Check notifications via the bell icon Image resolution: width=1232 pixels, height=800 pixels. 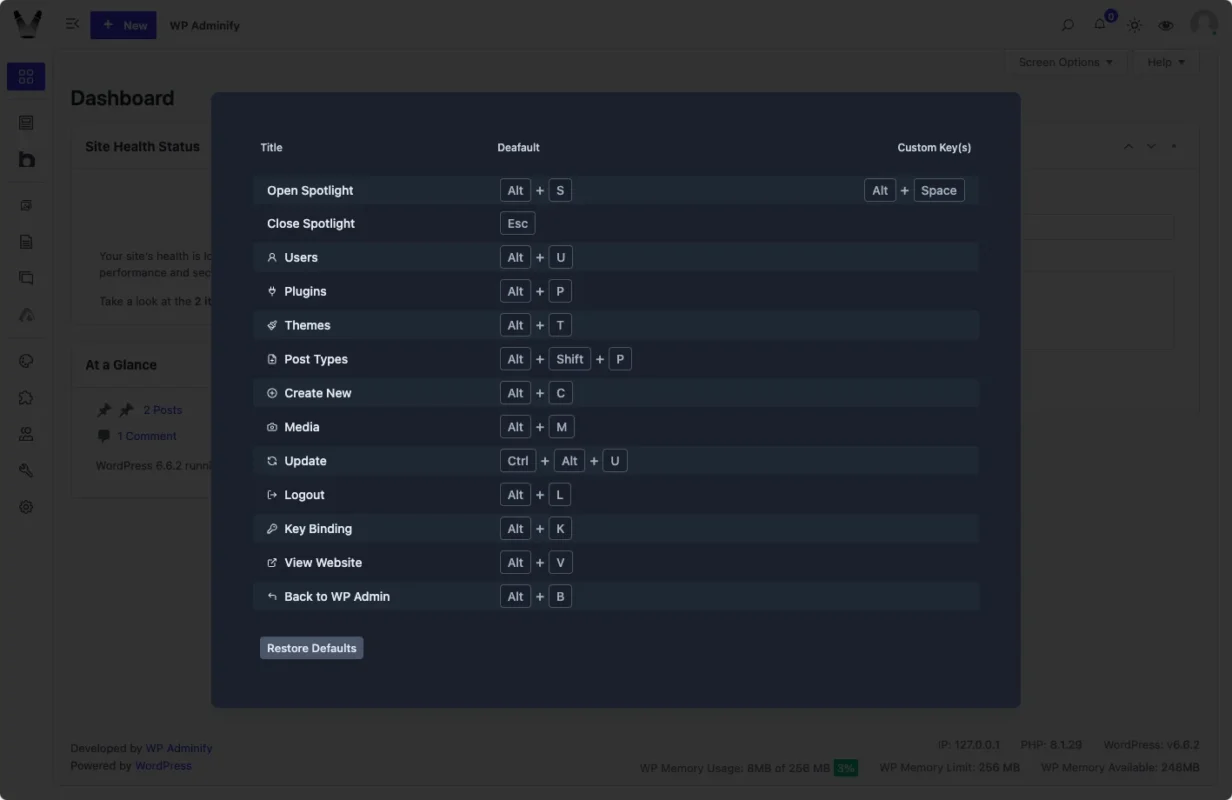pyautogui.click(x=1100, y=25)
